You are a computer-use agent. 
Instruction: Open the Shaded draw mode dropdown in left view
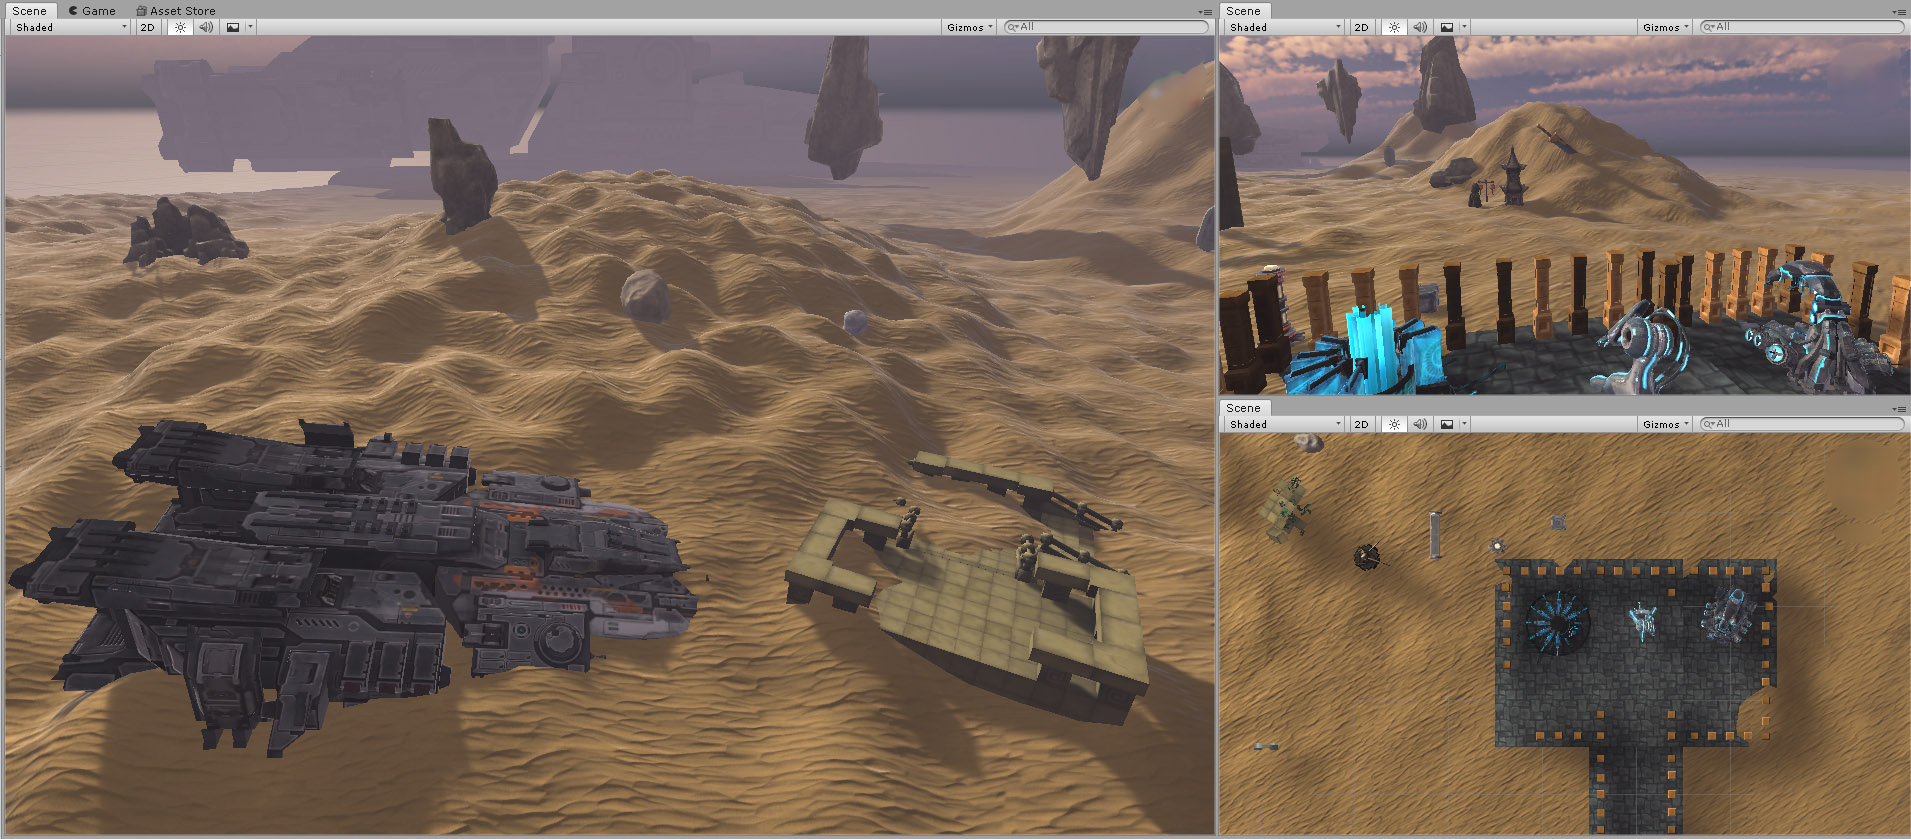pos(70,27)
